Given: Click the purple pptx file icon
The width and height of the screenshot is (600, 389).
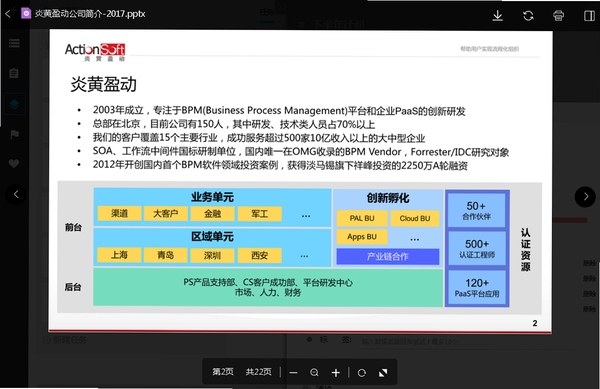Looking at the screenshot, I should point(26,14).
